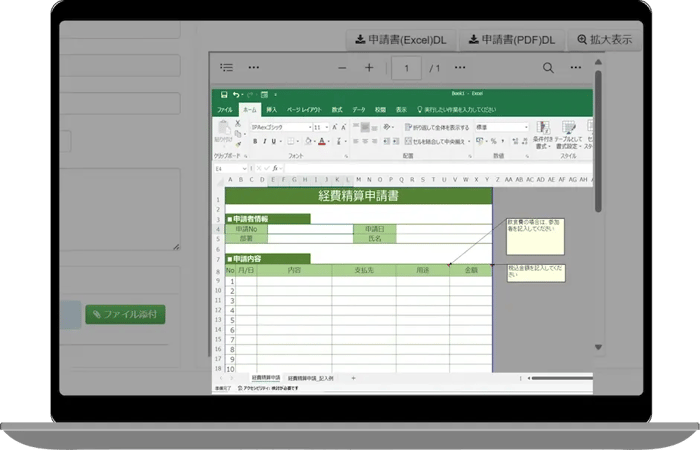Viewport: 700px width, 450px height.
Task: Switch to the ページレイアウト ribbon tab
Action: pos(304,110)
